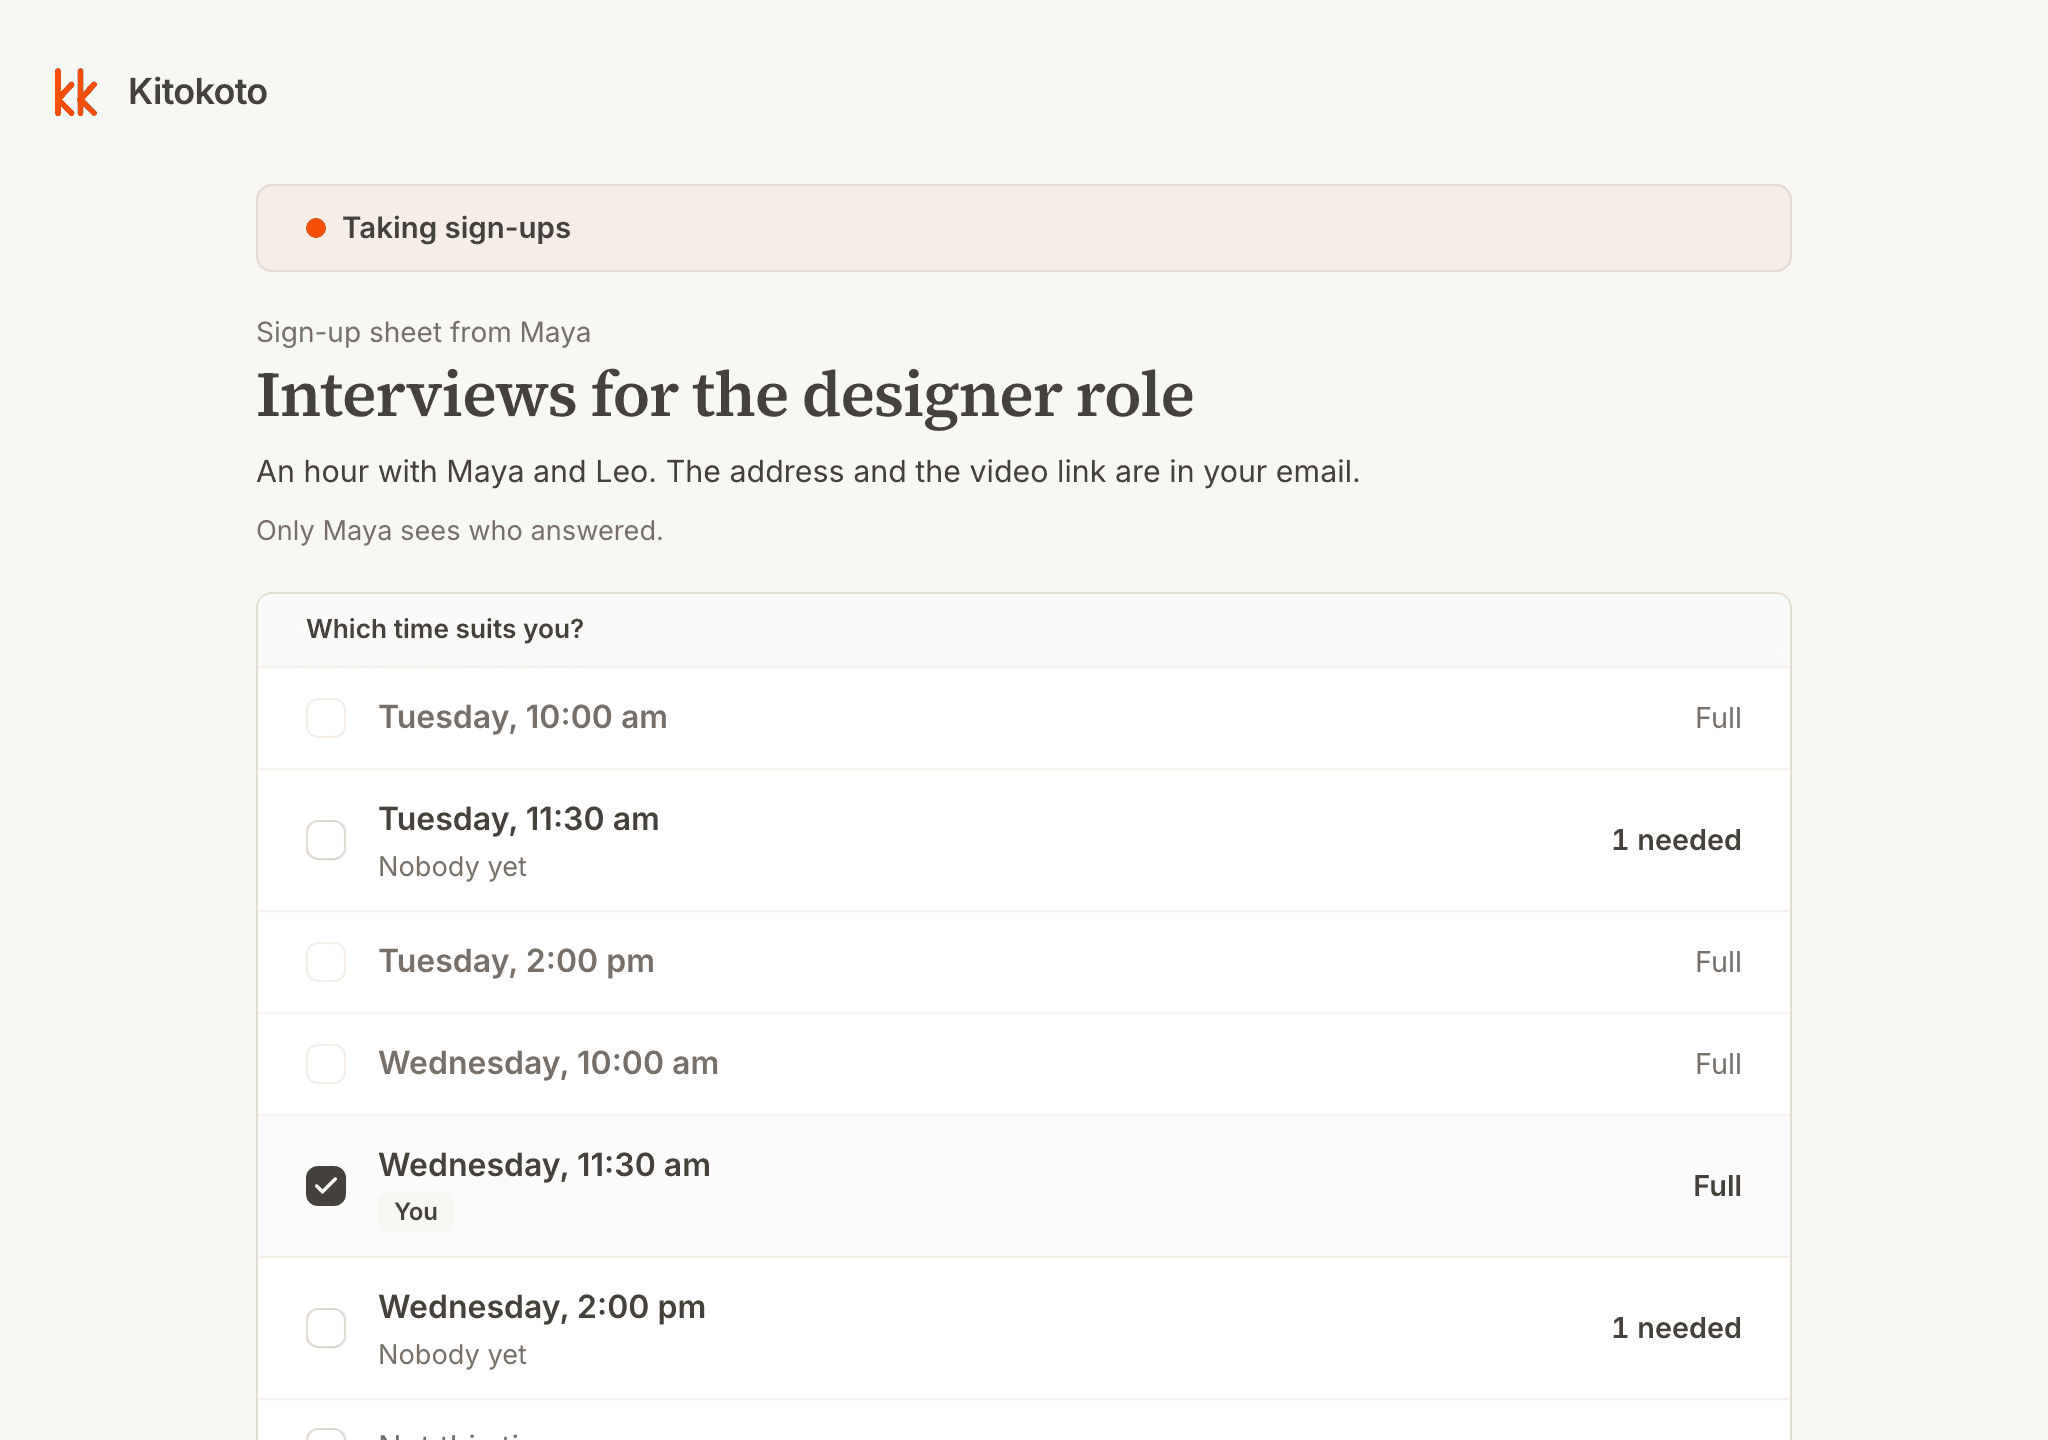Click 'Nobody yet' under Tuesday 11:30 am

coord(453,867)
